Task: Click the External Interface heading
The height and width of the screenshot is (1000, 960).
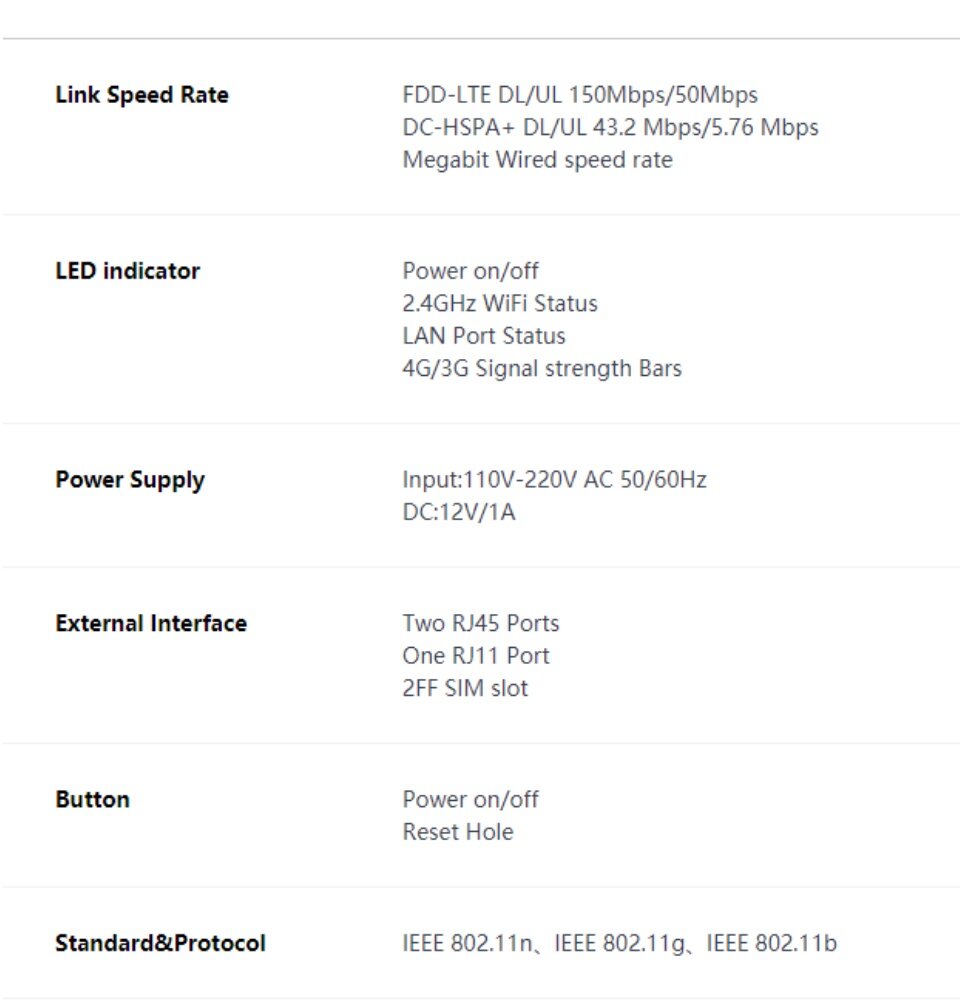Action: tap(151, 623)
